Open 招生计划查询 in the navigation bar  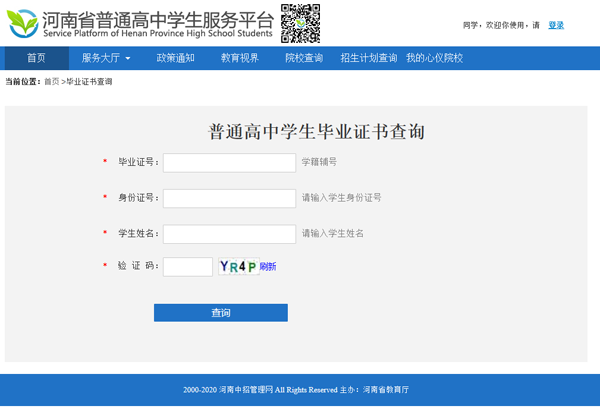tap(369, 58)
